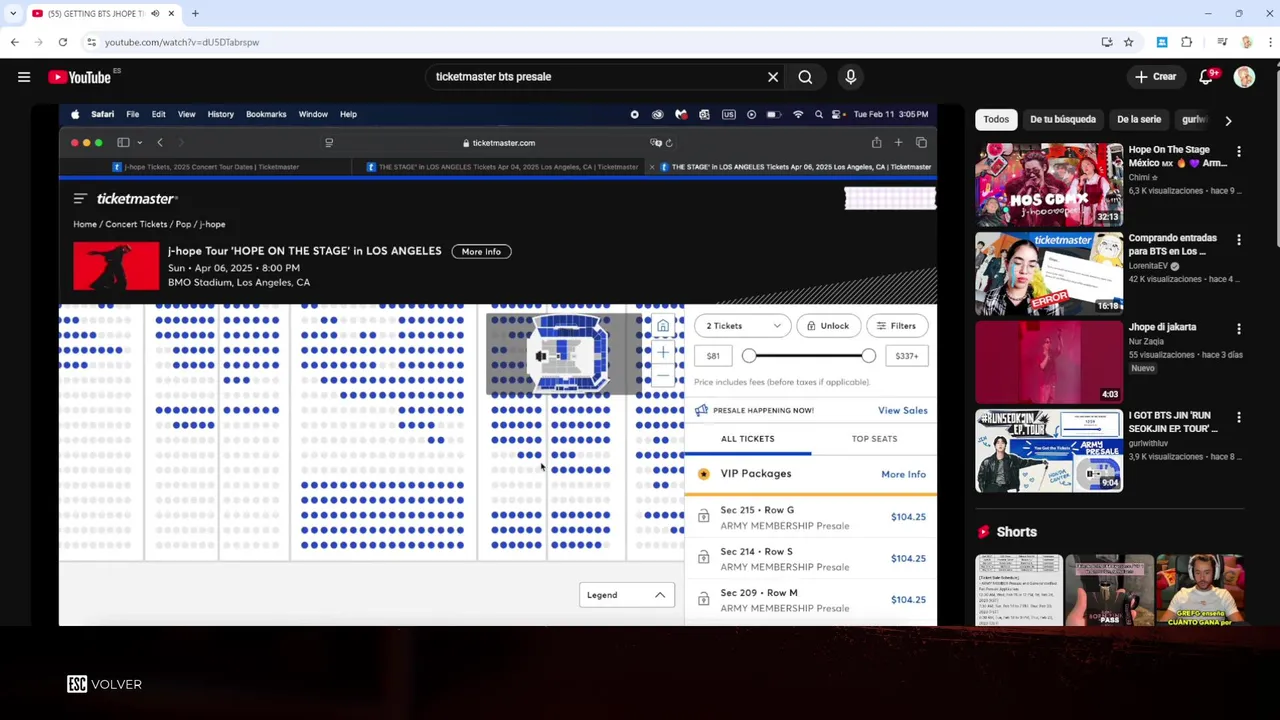Zoom in on the seat map
Image resolution: width=1280 pixels, height=720 pixels.
662,352
